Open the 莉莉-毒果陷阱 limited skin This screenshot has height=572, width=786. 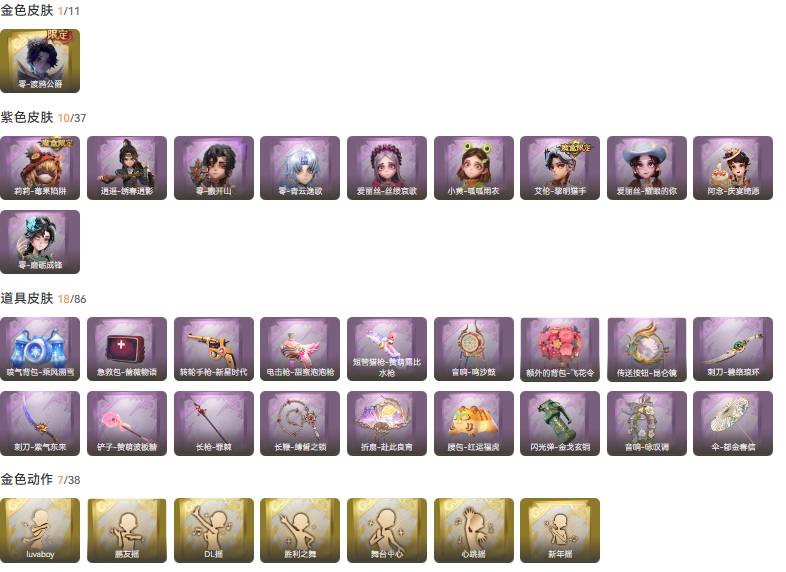(40, 168)
